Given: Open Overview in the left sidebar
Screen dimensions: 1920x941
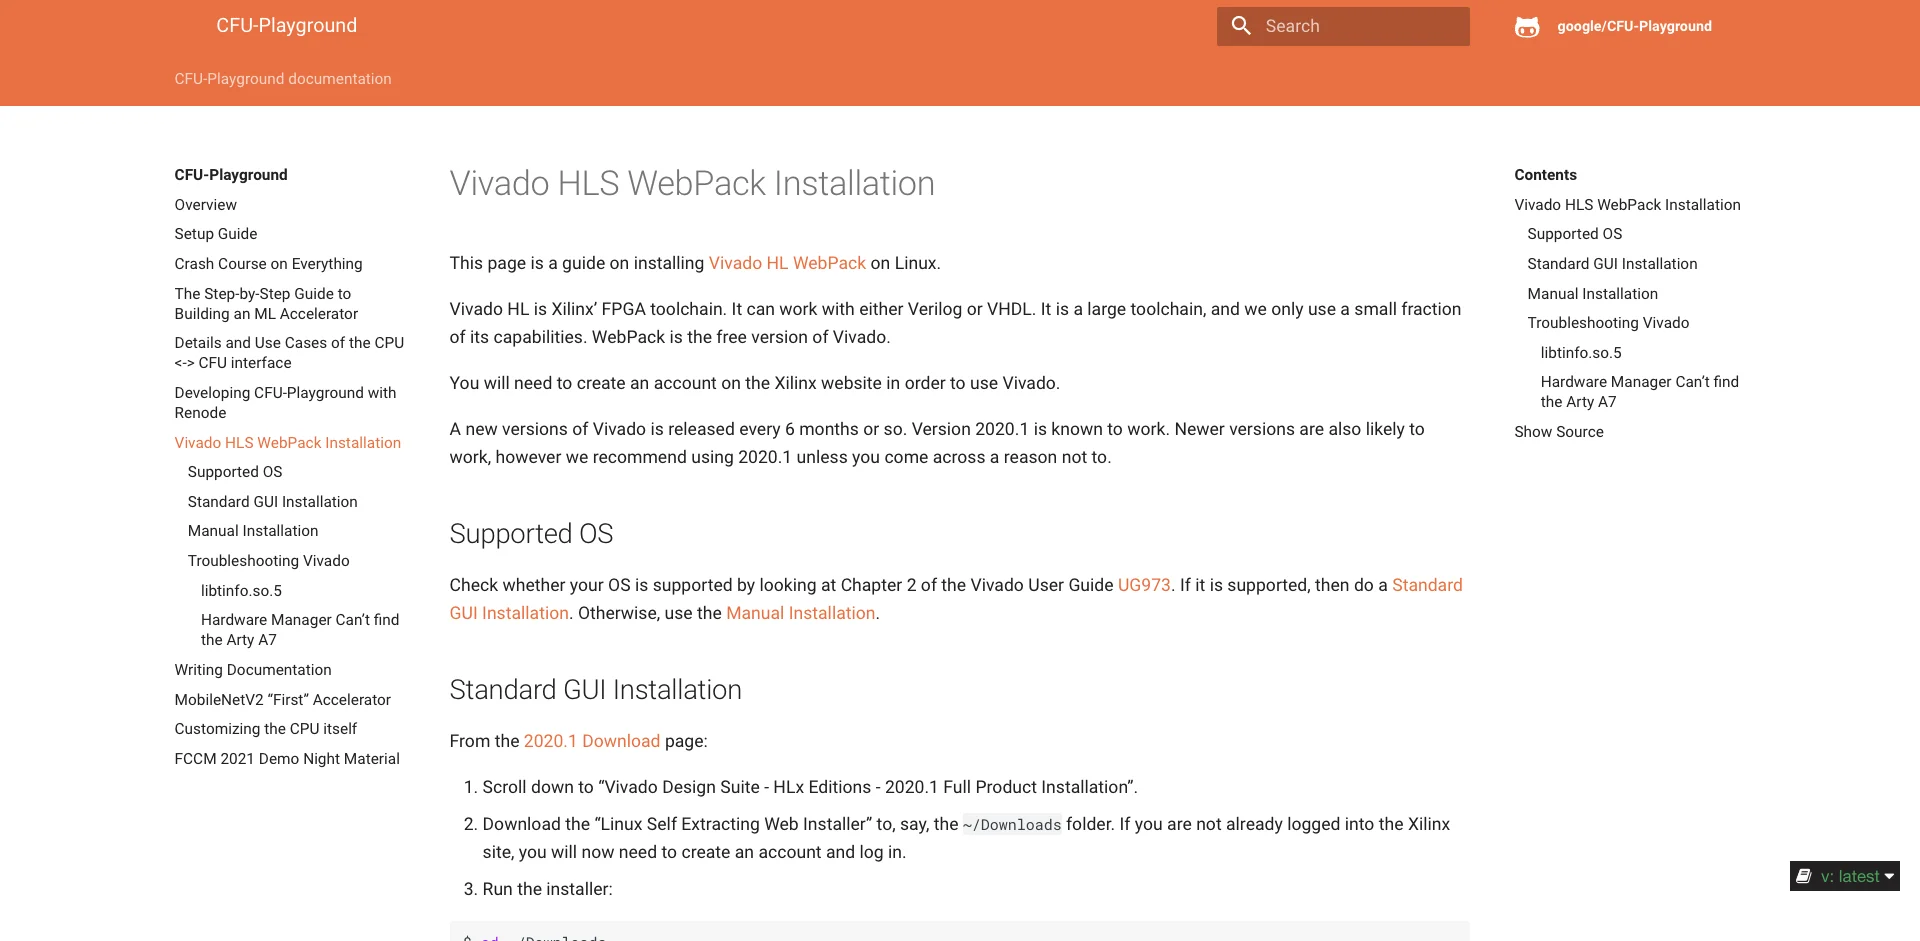Looking at the screenshot, I should tap(206, 205).
